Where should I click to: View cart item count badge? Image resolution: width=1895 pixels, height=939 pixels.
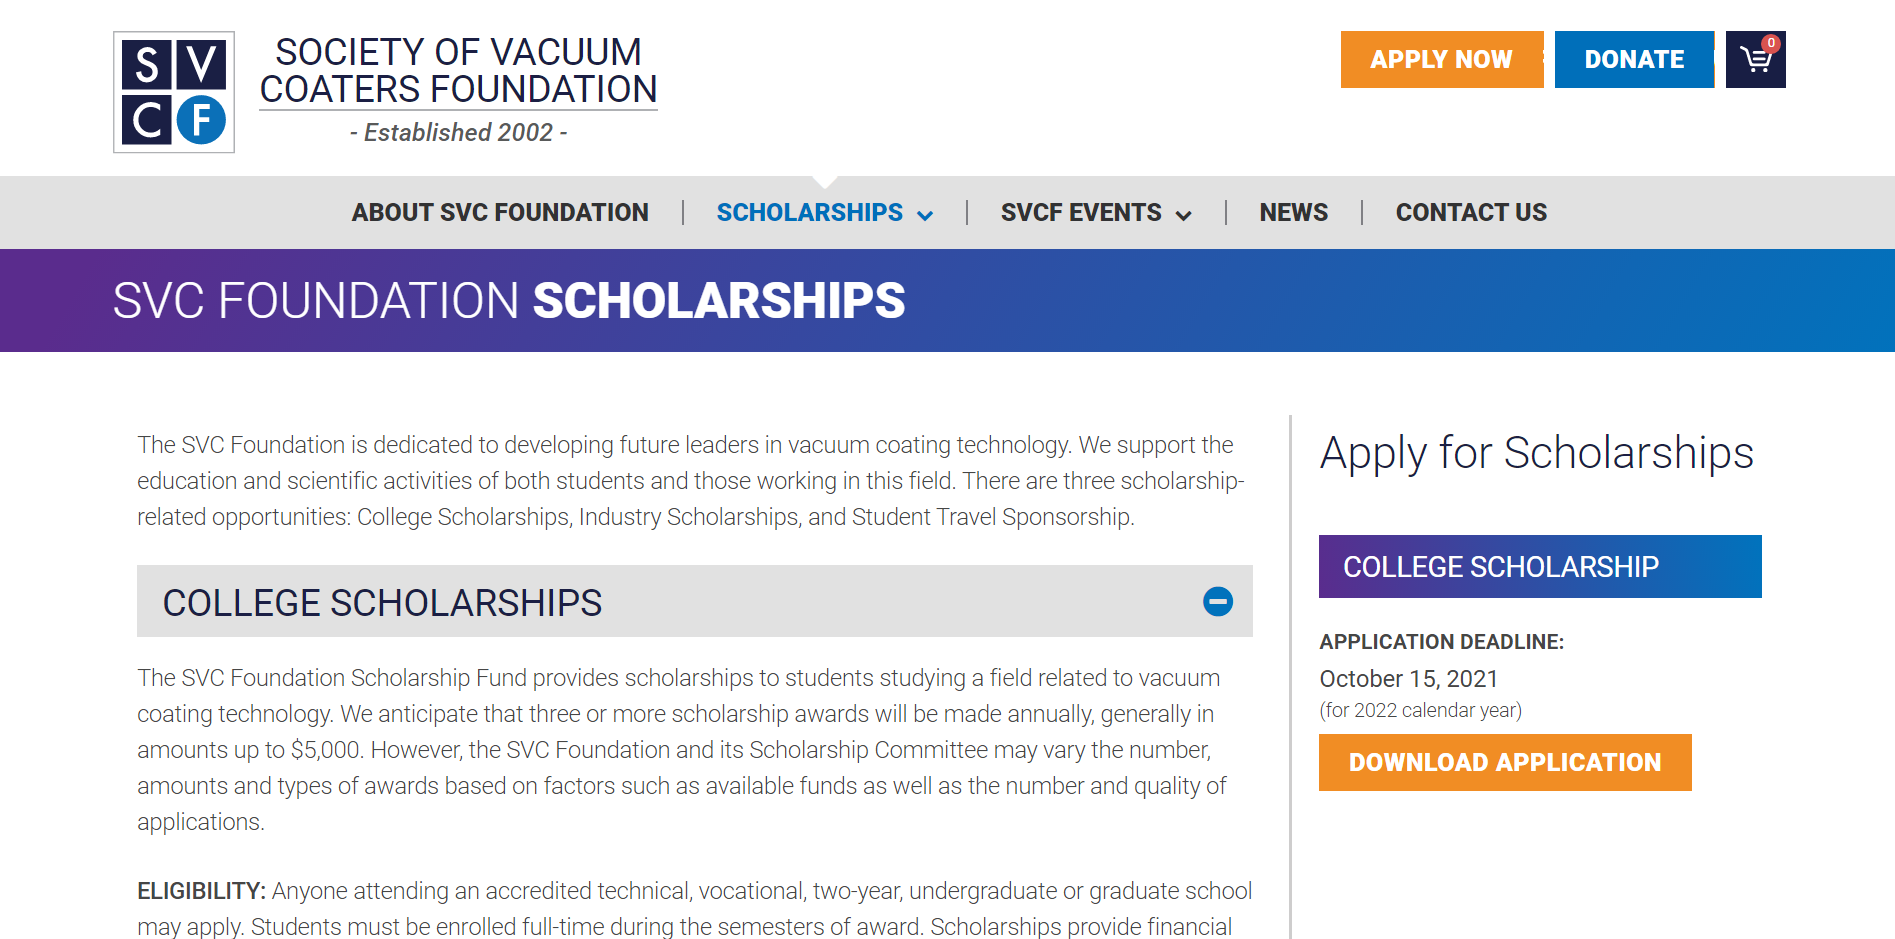pyautogui.click(x=1770, y=43)
